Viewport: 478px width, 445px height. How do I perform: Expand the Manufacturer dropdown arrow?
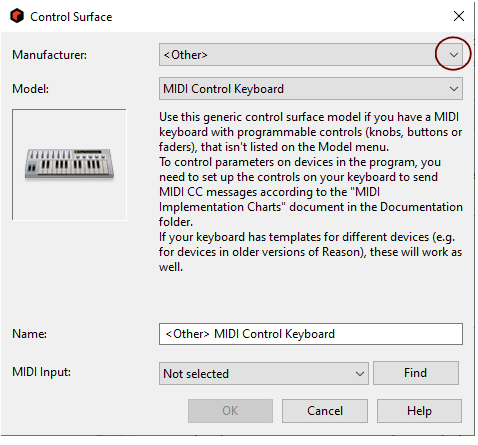453,55
